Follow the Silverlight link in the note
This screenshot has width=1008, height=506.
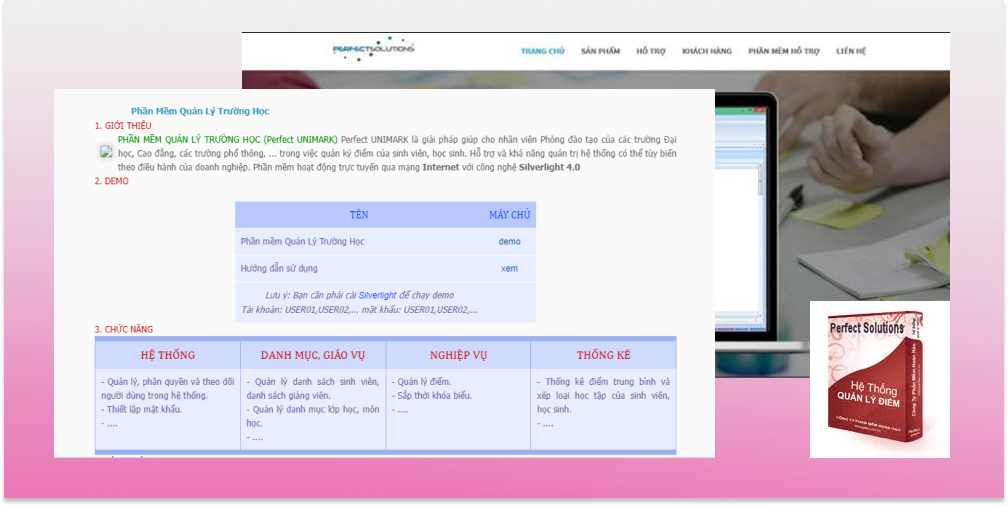(378, 296)
